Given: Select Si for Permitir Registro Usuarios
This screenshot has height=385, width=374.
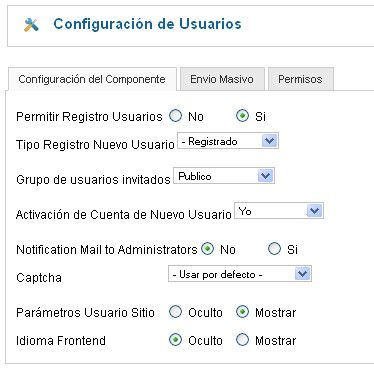Looking at the screenshot, I should (x=242, y=116).
